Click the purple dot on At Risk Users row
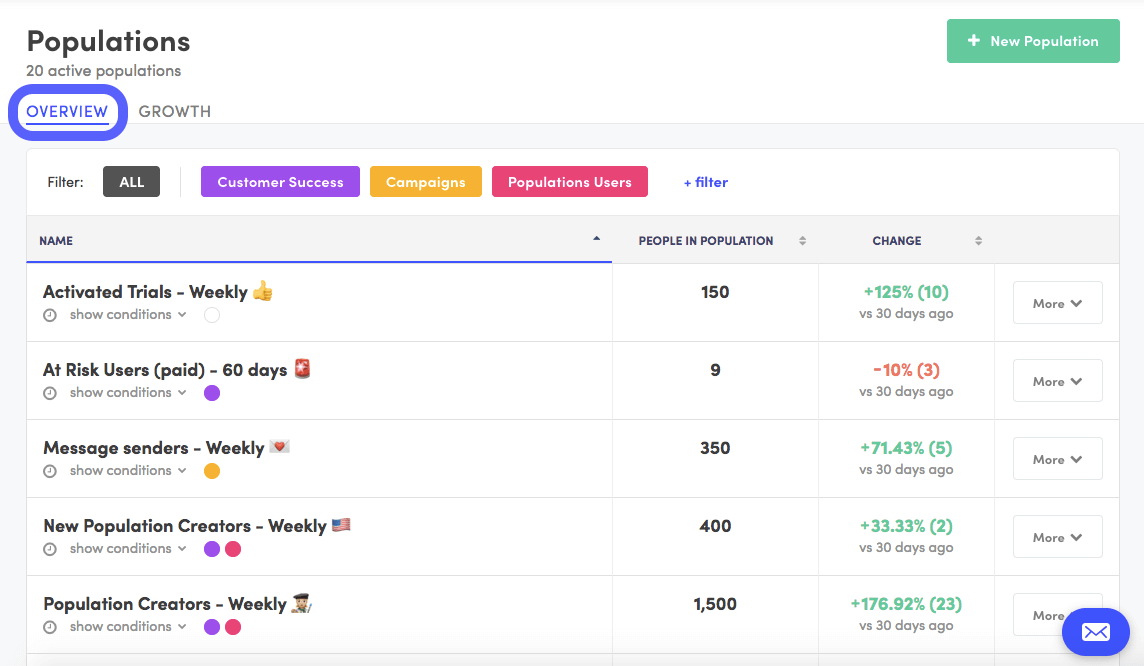Viewport: 1144px width, 666px height. pyautogui.click(x=211, y=393)
